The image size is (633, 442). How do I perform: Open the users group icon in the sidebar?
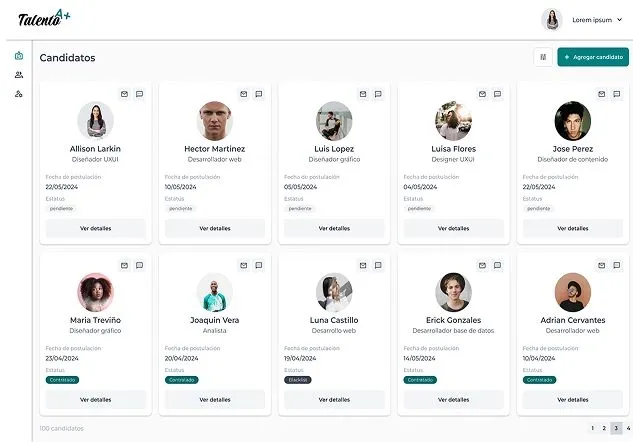point(18,75)
